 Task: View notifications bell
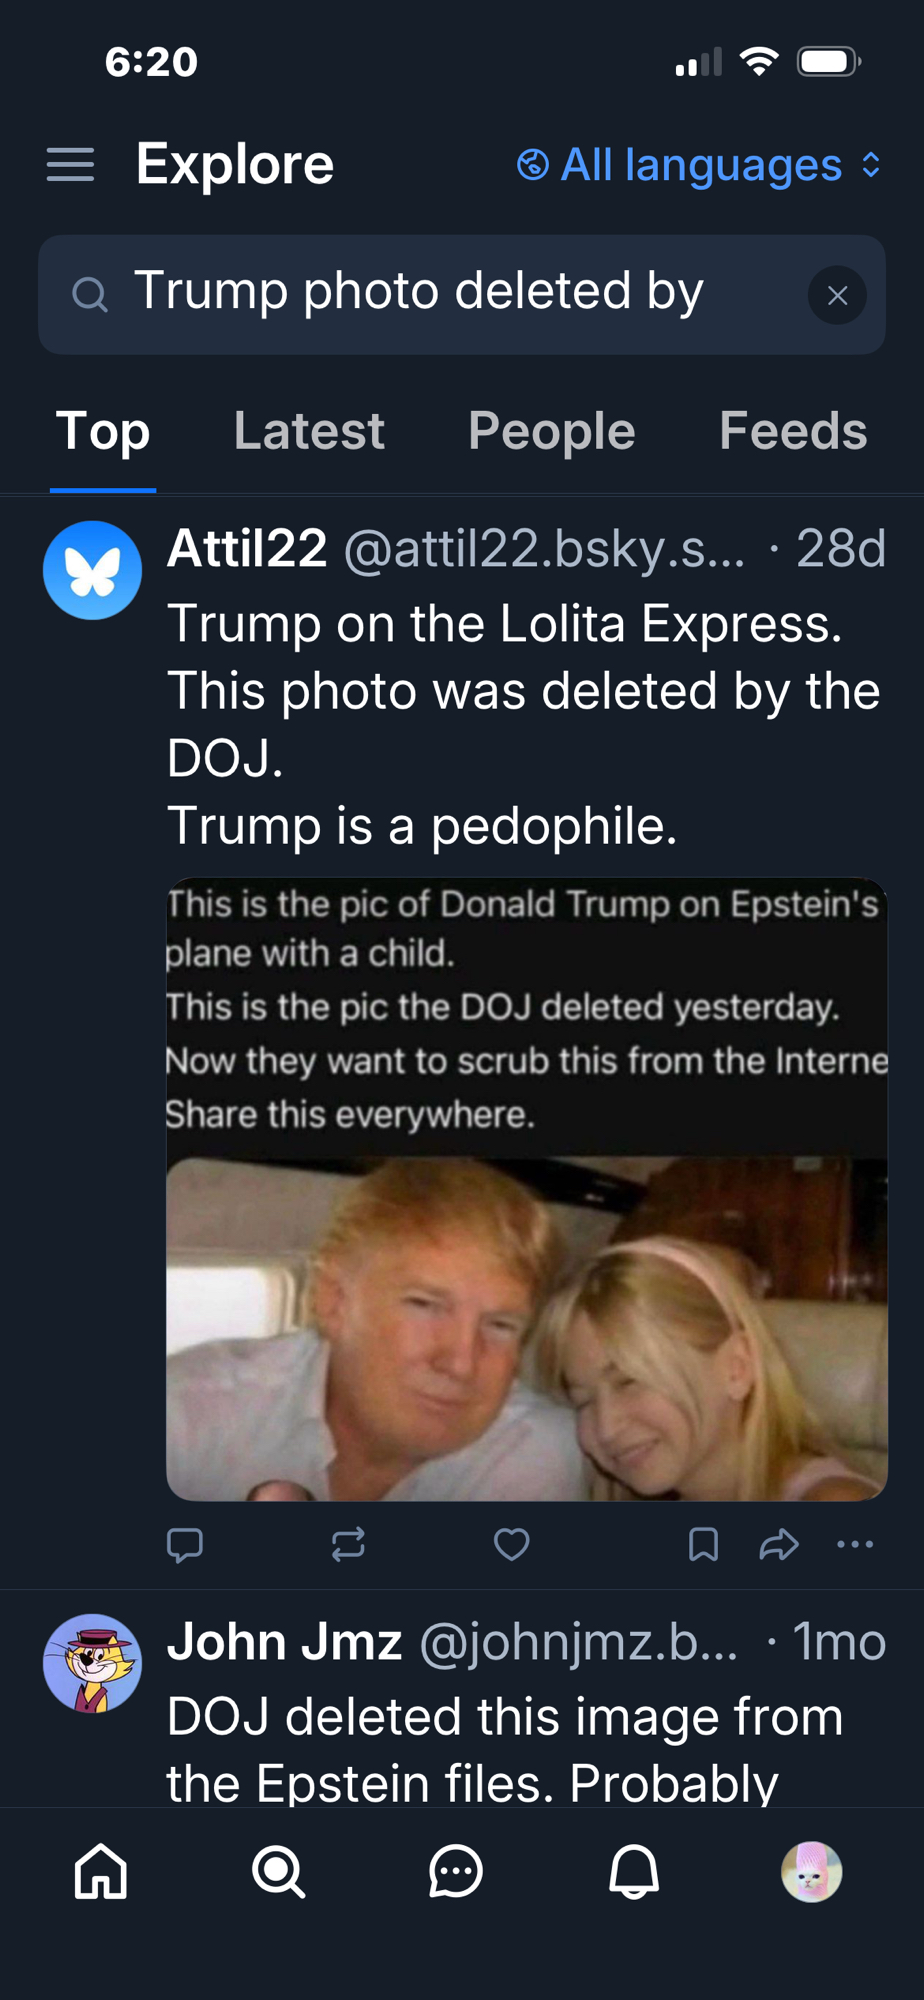[x=634, y=1872]
